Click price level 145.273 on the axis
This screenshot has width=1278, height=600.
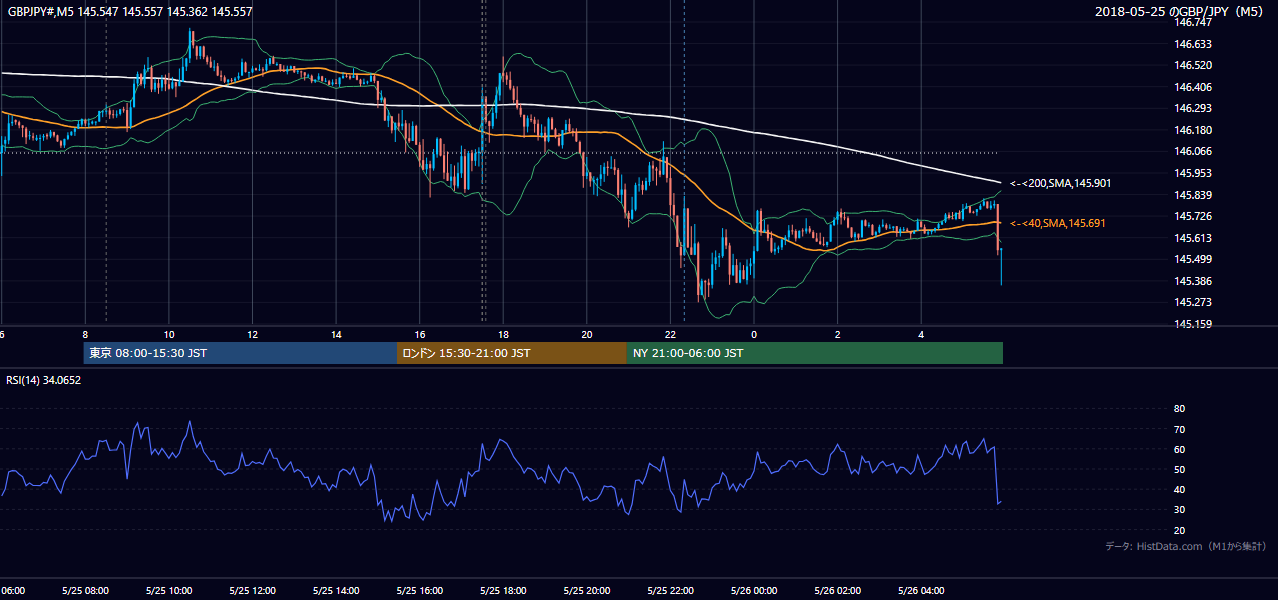click(1194, 302)
